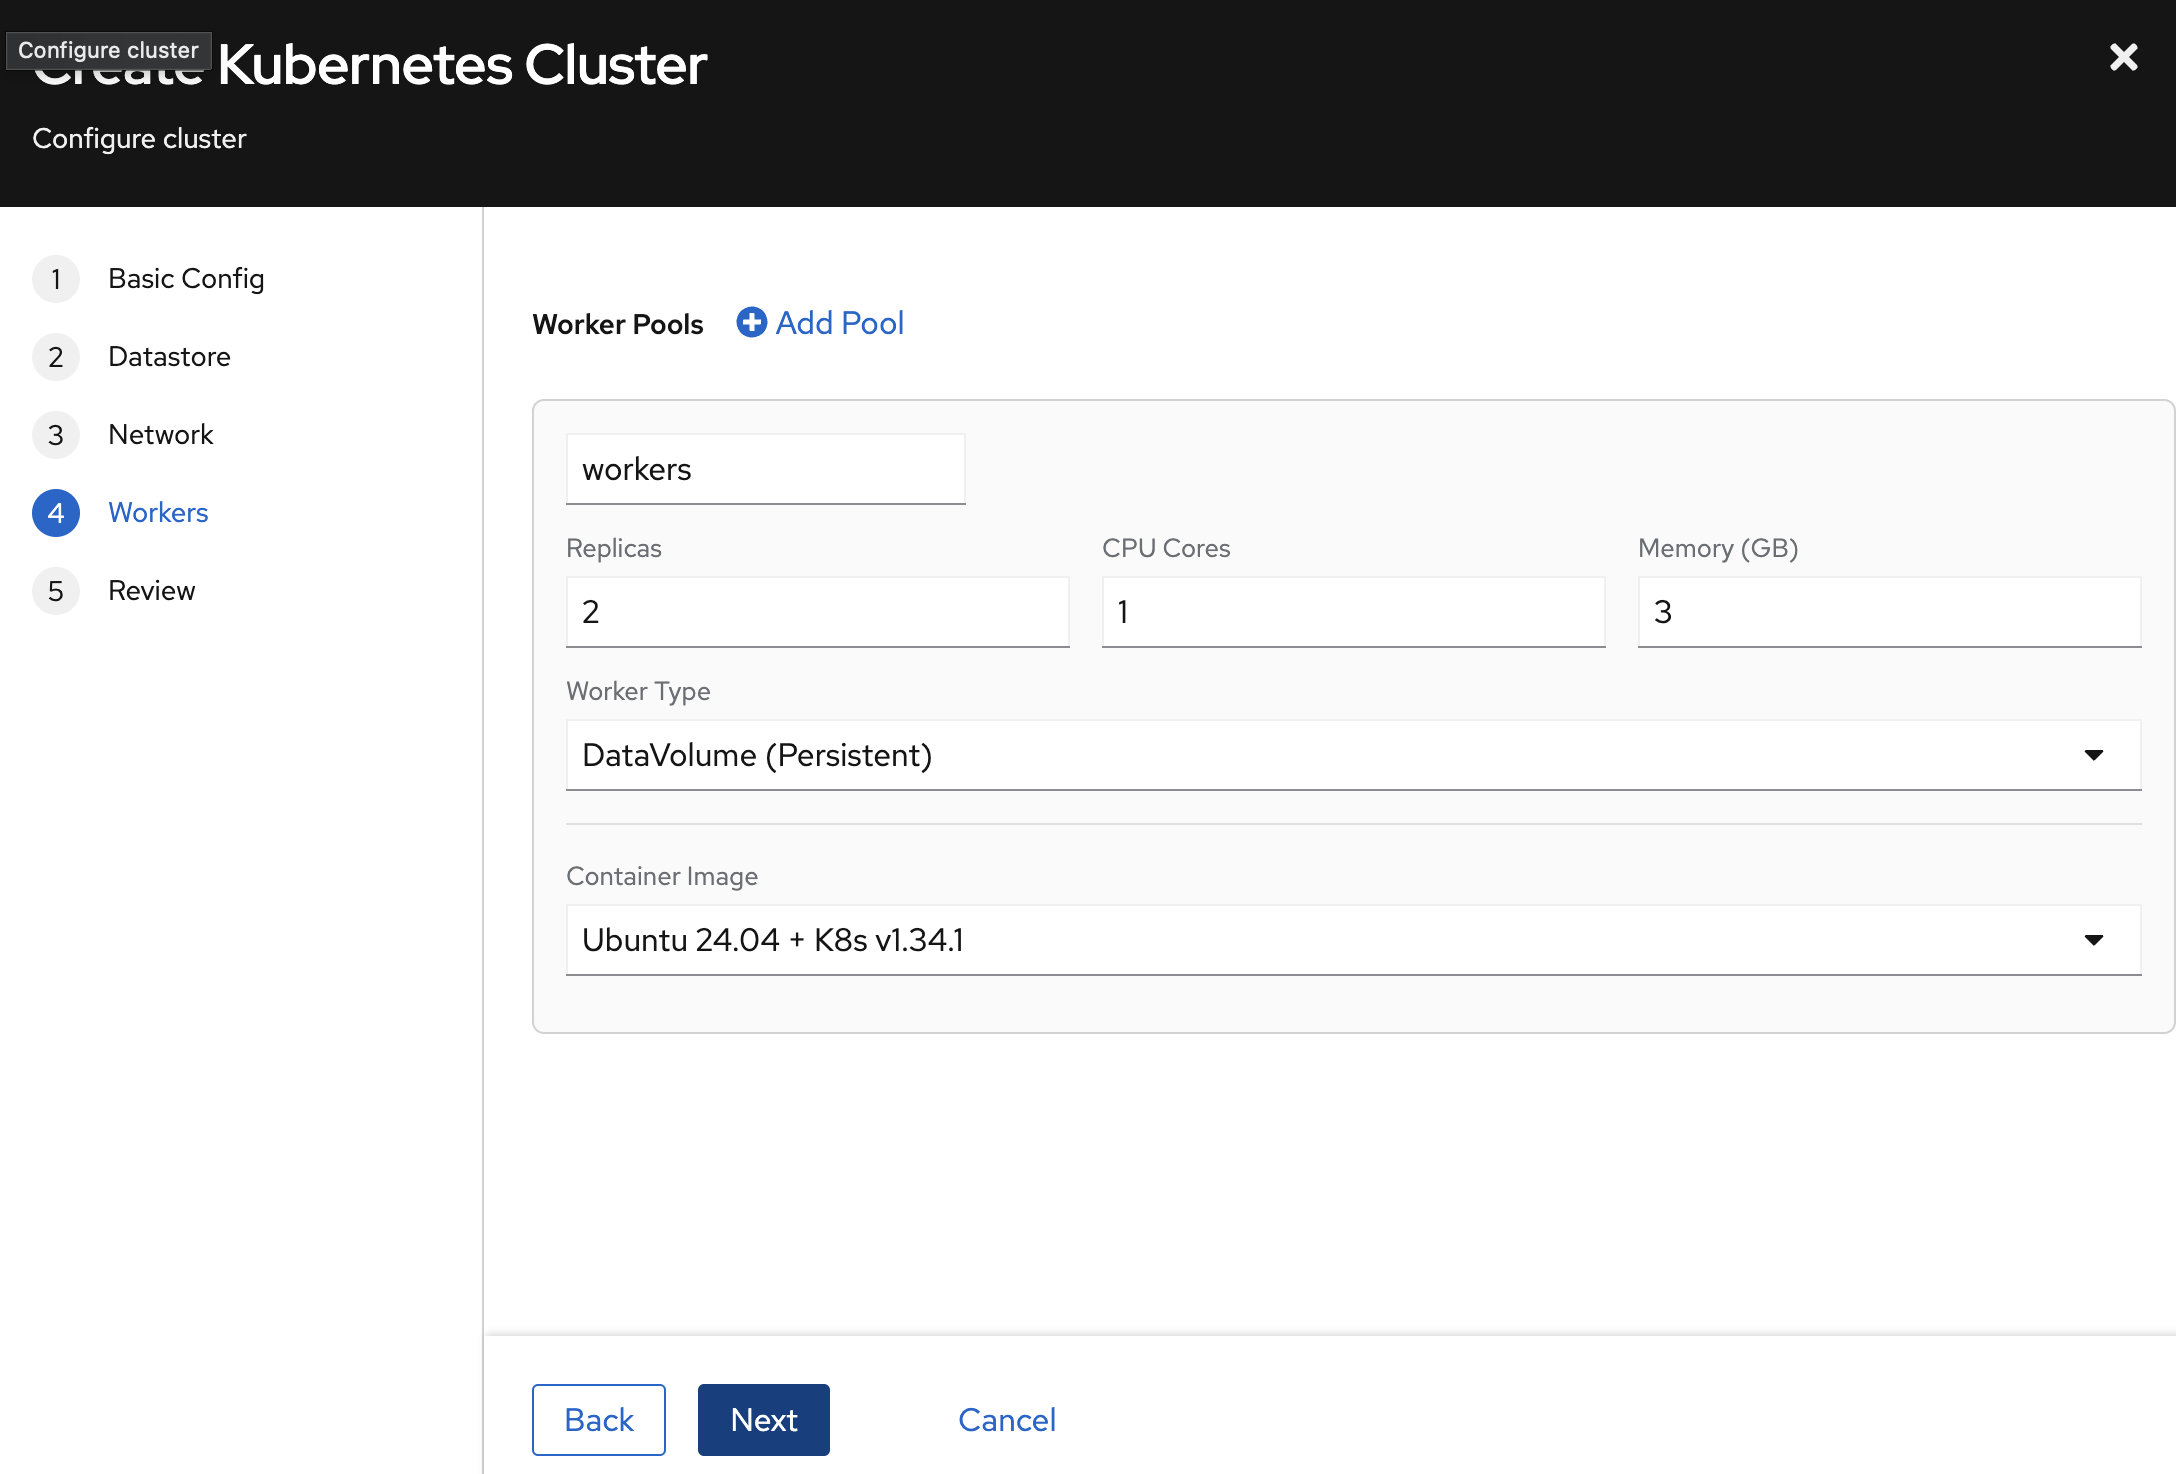Click step 2 number circle for Datastore
This screenshot has height=1474, width=2176.
coord(56,357)
